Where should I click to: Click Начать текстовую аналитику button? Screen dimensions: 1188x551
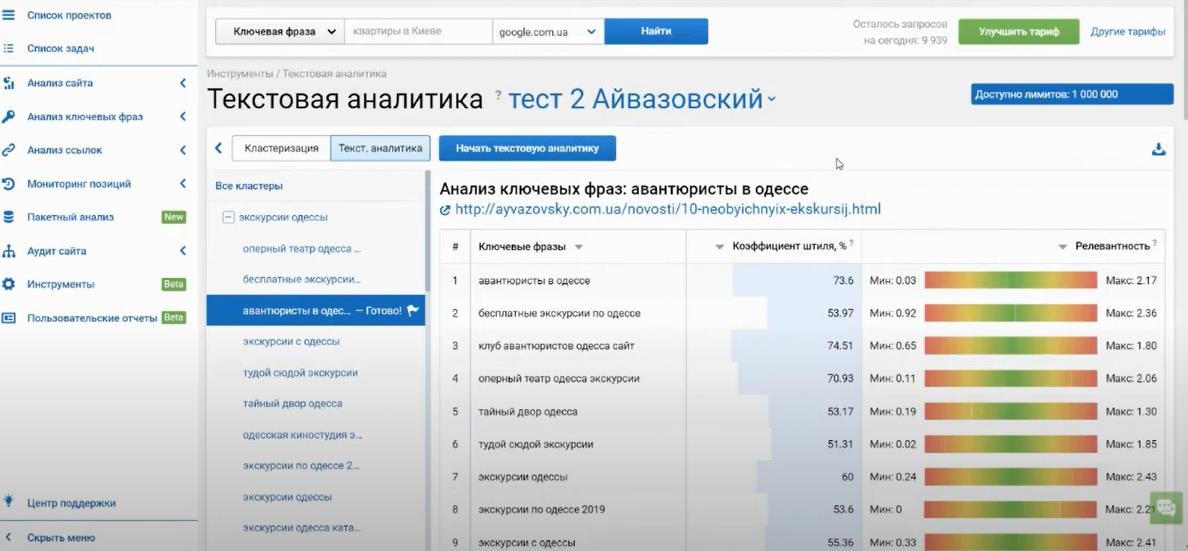[x=527, y=149]
